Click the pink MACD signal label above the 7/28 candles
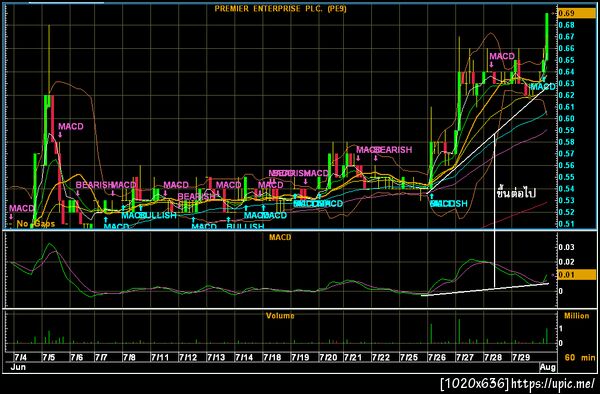 click(502, 56)
